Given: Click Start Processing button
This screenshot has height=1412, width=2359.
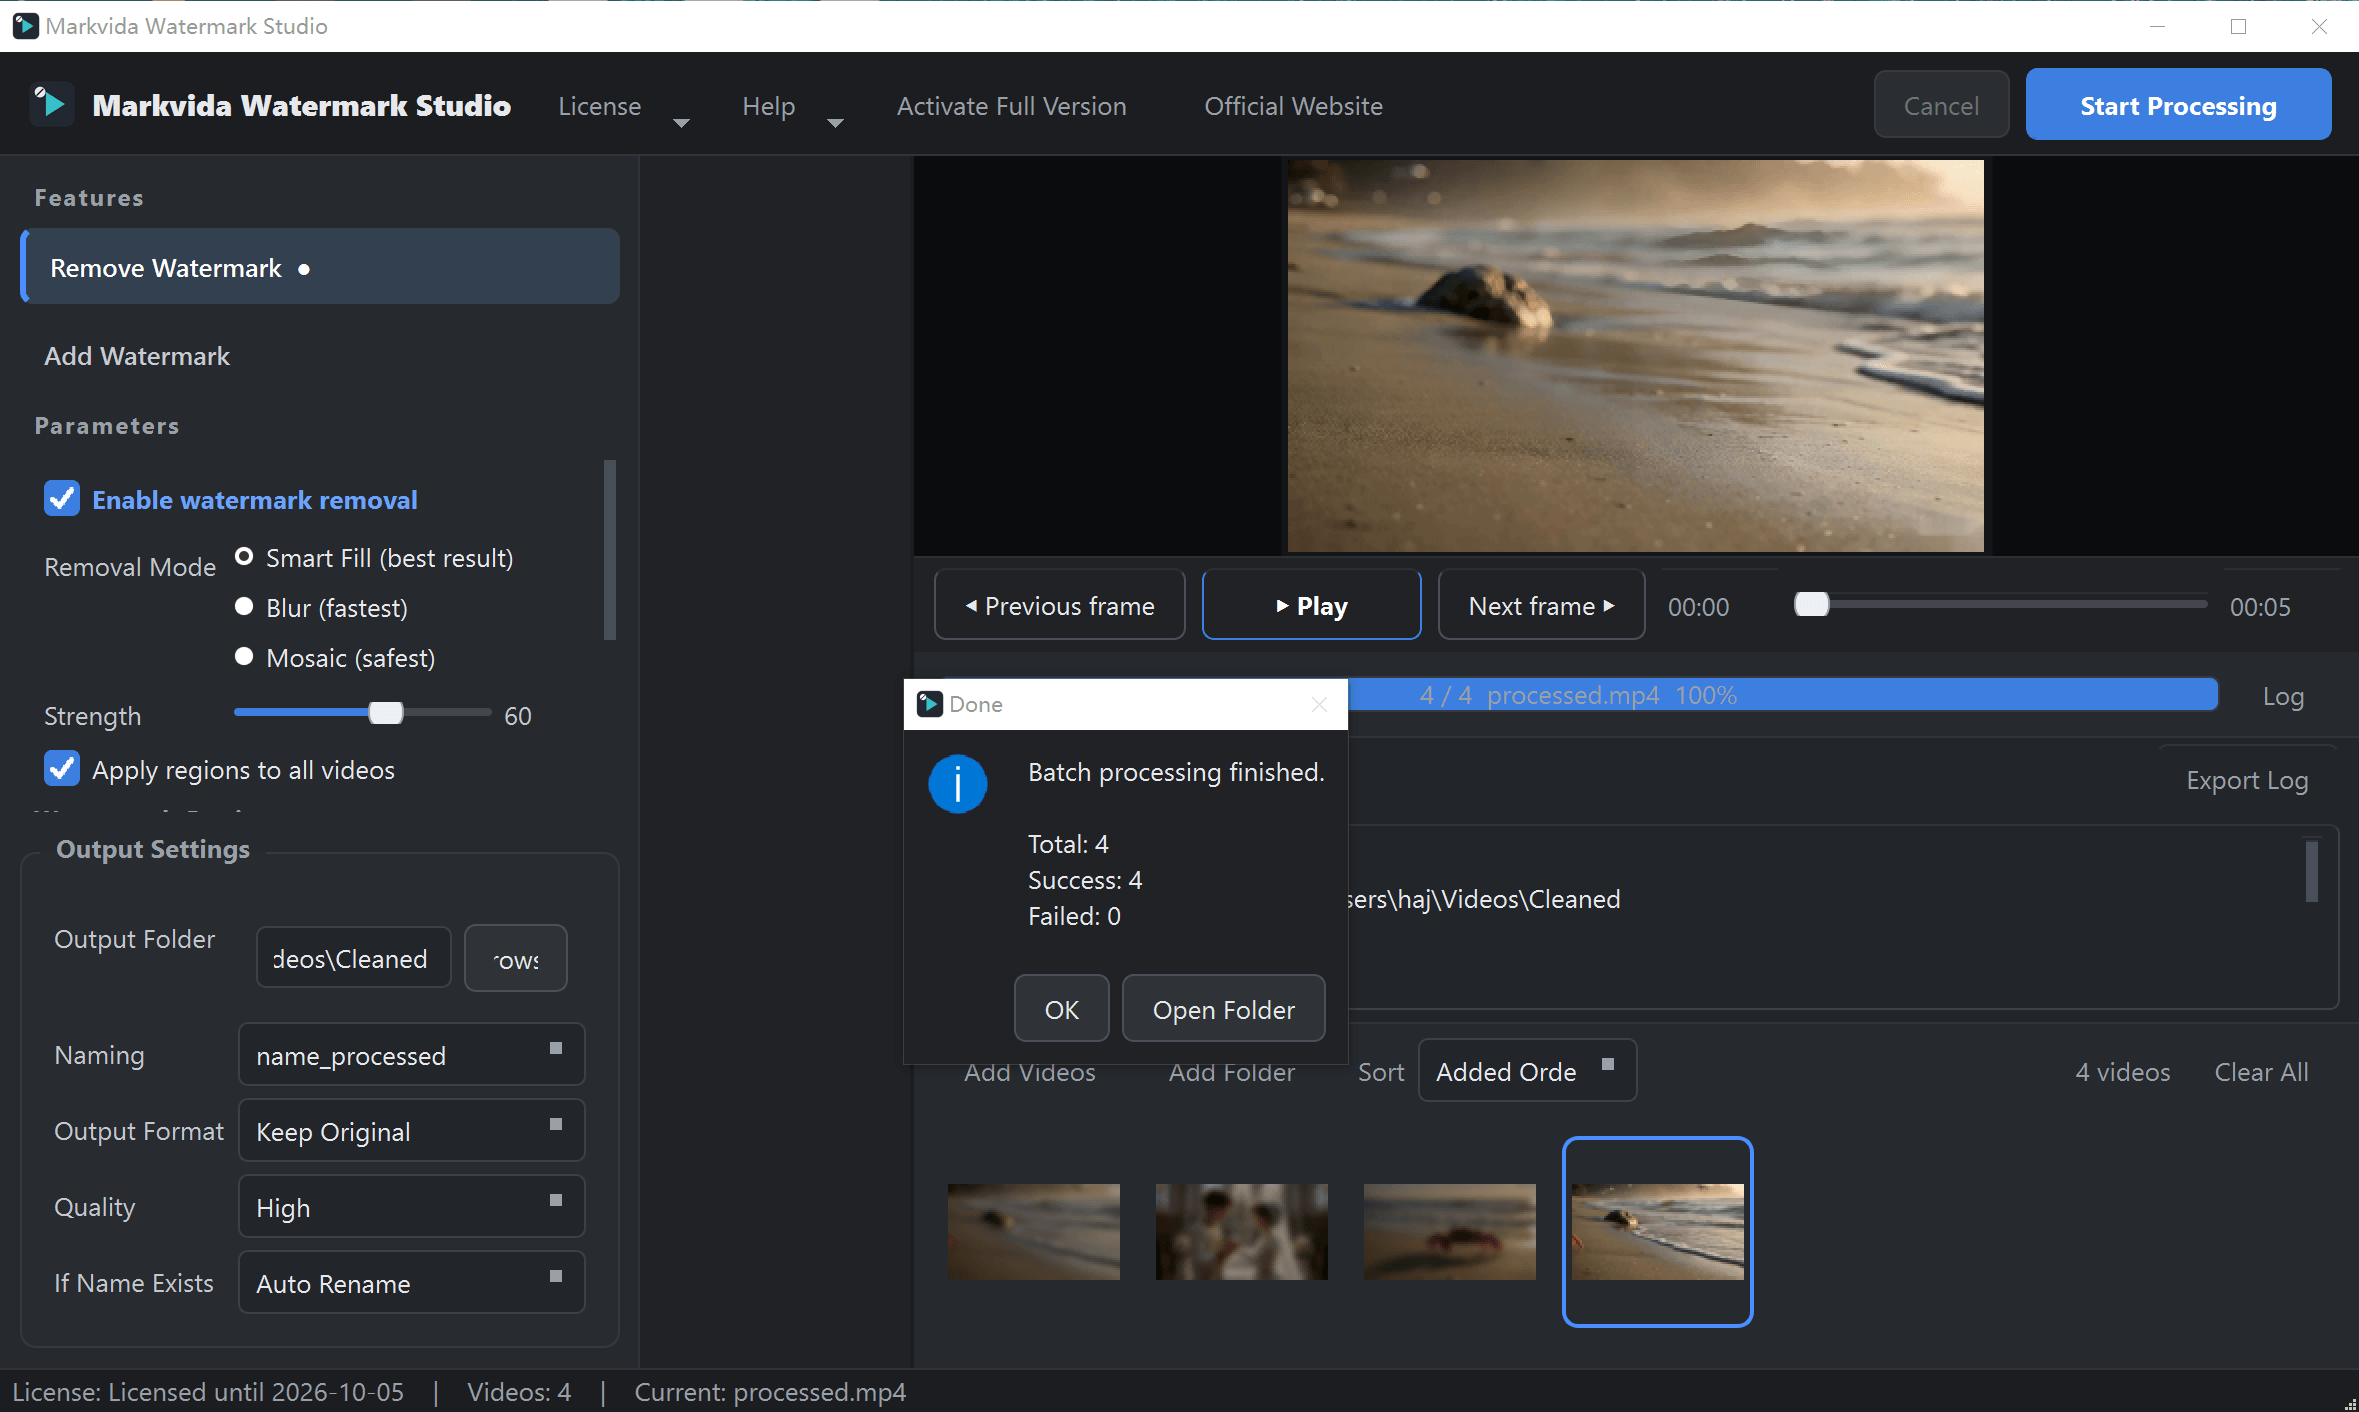Looking at the screenshot, I should pyautogui.click(x=2178, y=105).
